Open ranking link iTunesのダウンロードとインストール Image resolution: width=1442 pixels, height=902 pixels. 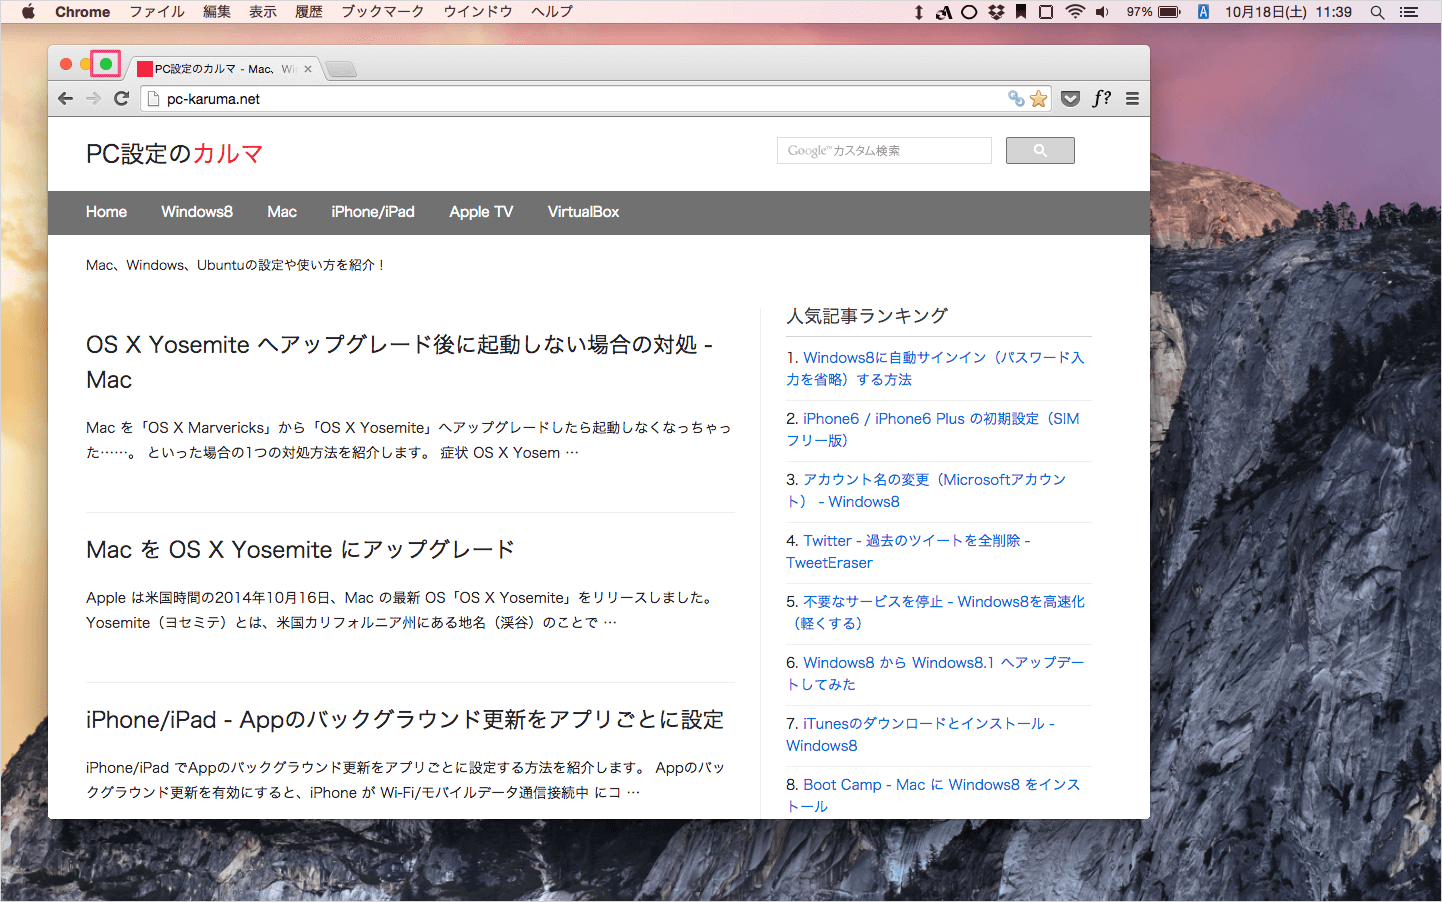[x=921, y=734]
